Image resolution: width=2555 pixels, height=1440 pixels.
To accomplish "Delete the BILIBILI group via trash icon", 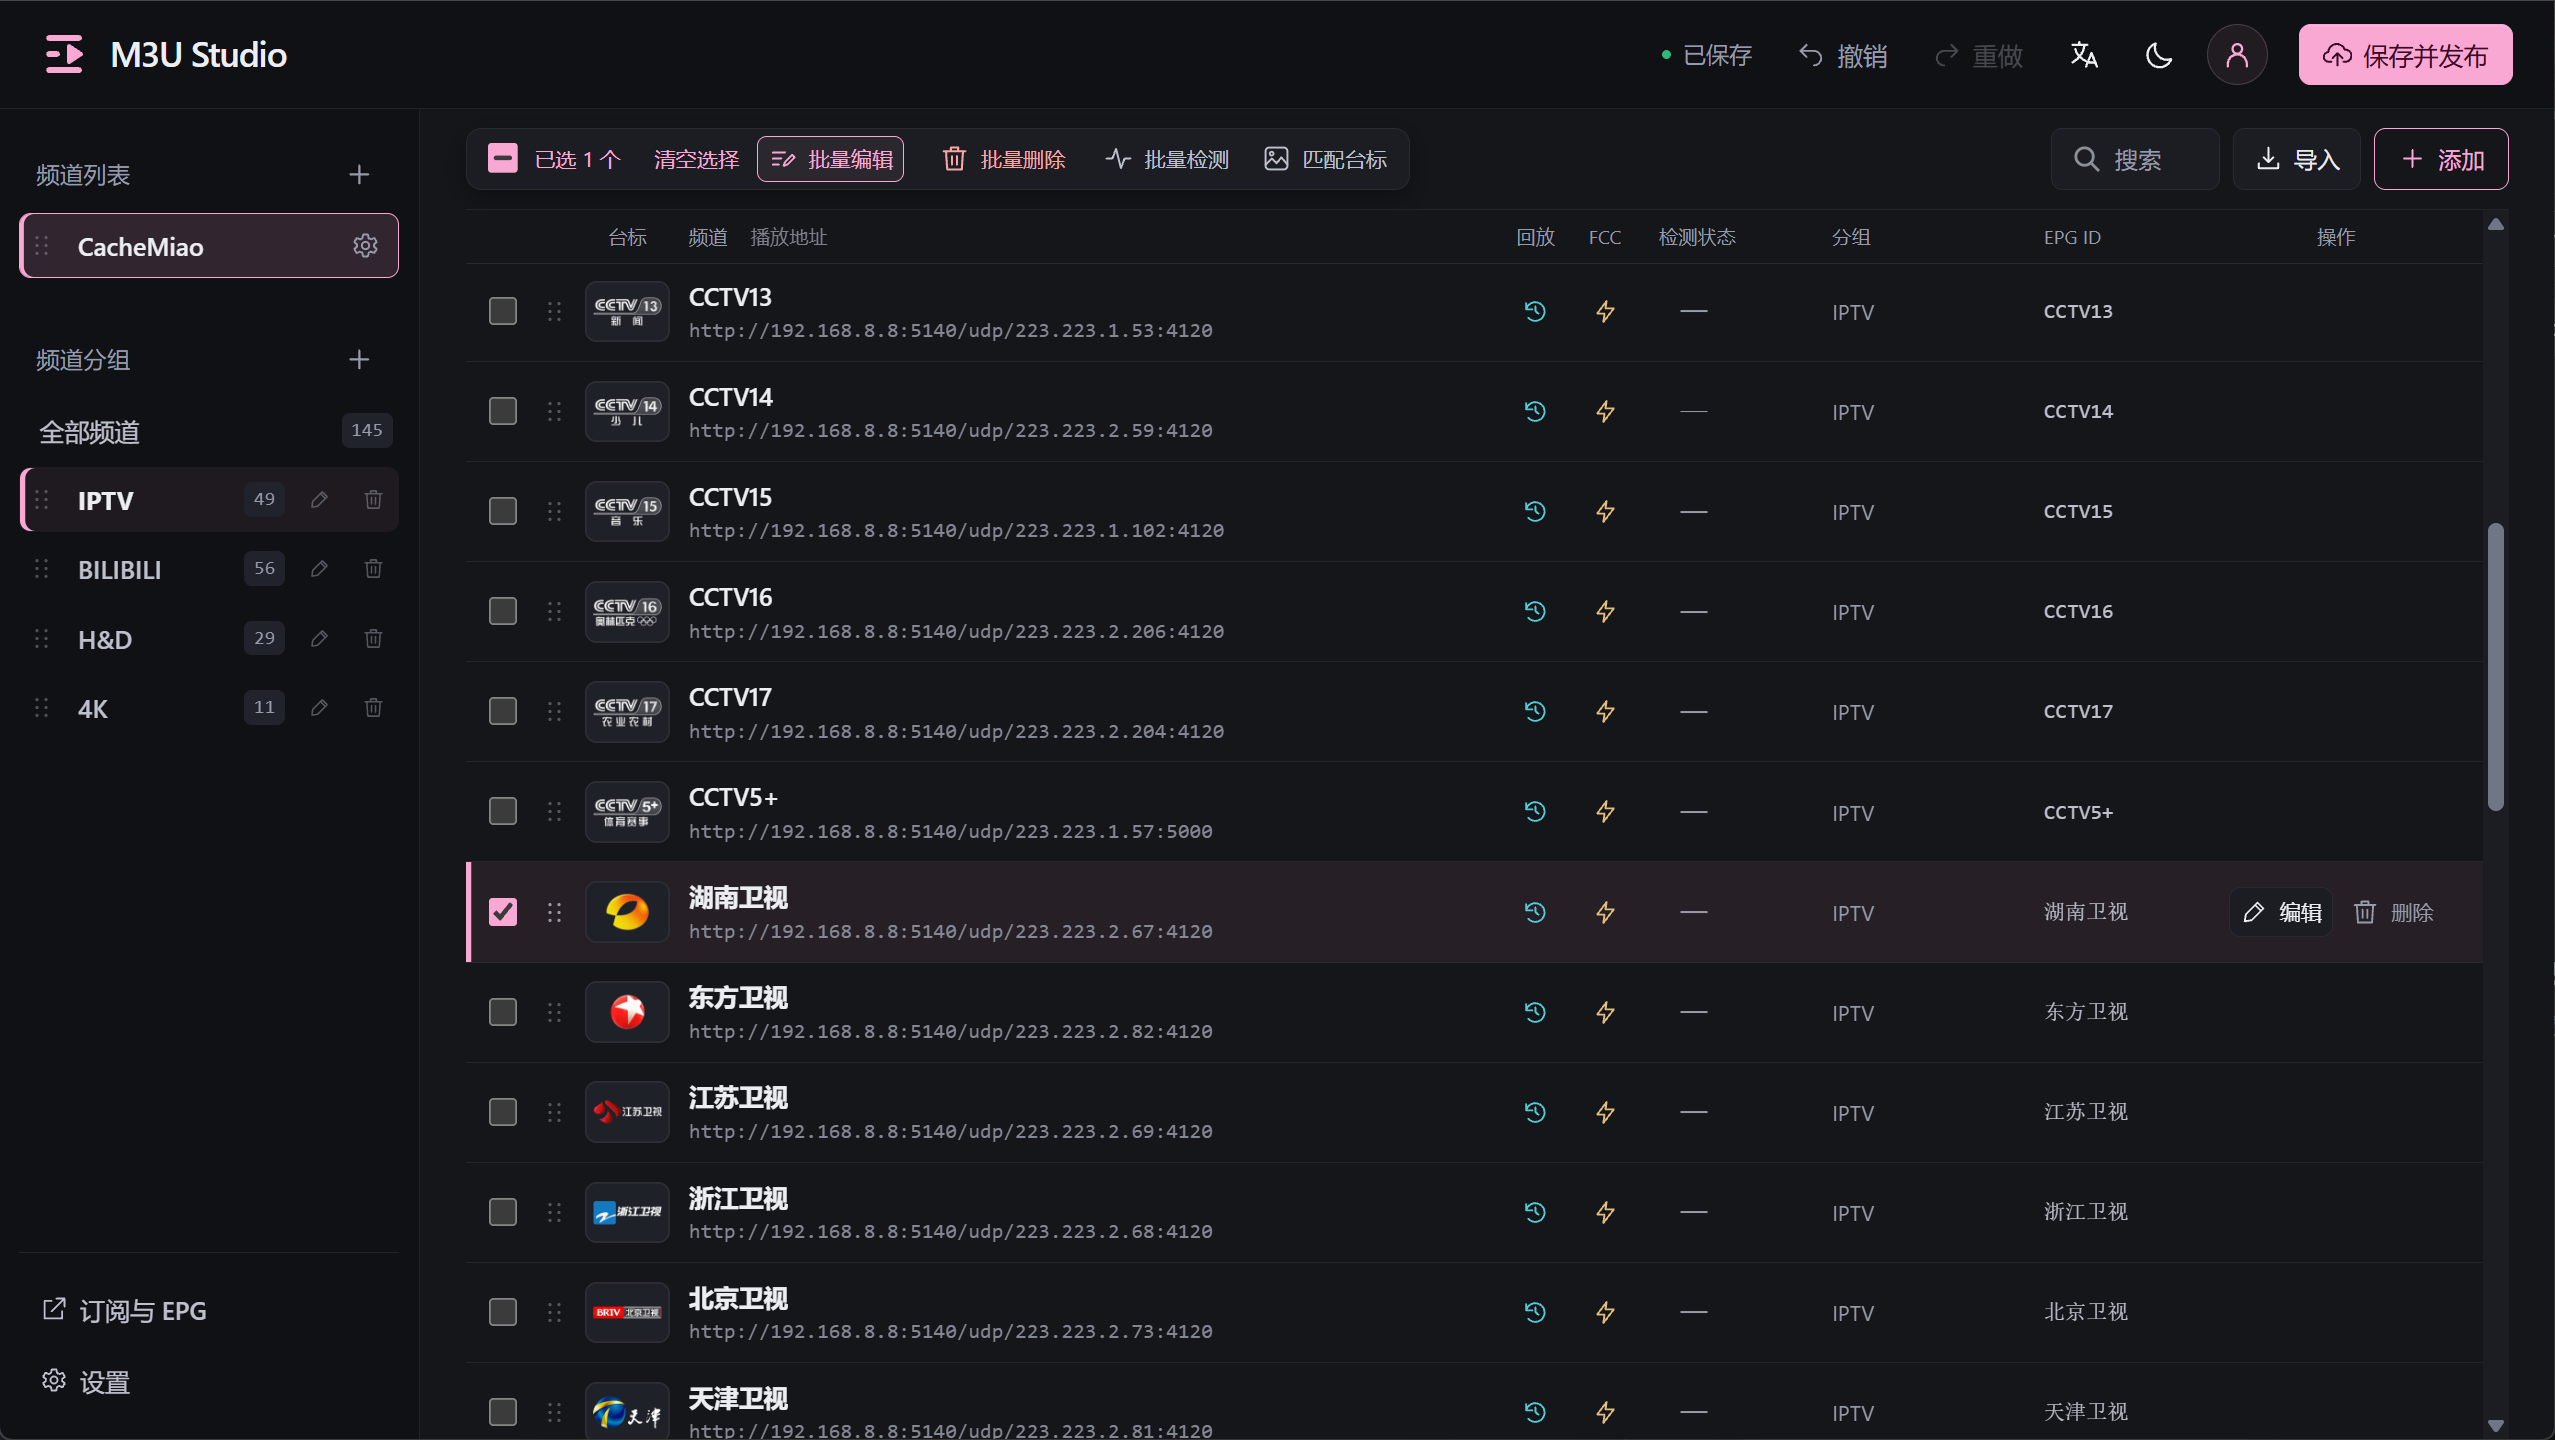I will click(373, 569).
